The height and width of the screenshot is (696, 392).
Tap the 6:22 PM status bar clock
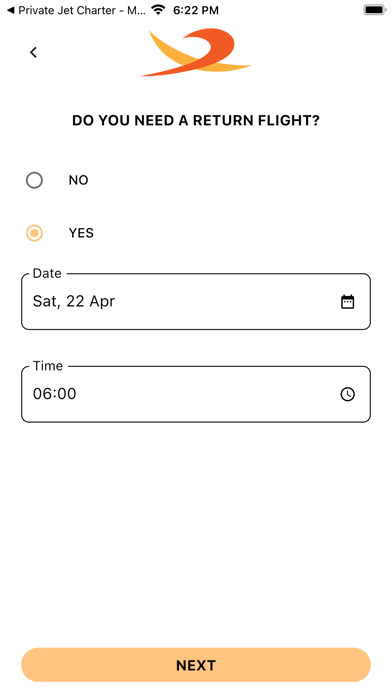click(x=196, y=10)
